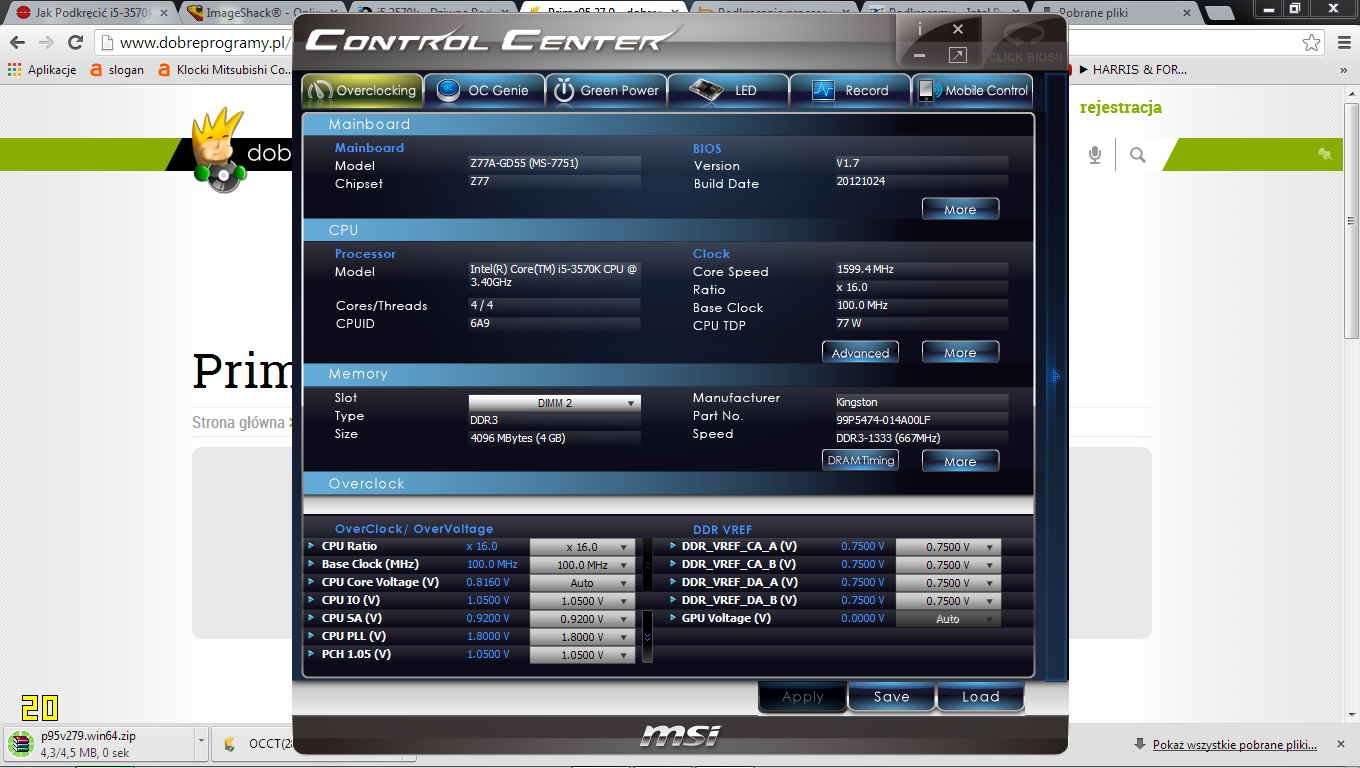Click More in the Memory section
The width and height of the screenshot is (1360, 768).
pos(960,460)
